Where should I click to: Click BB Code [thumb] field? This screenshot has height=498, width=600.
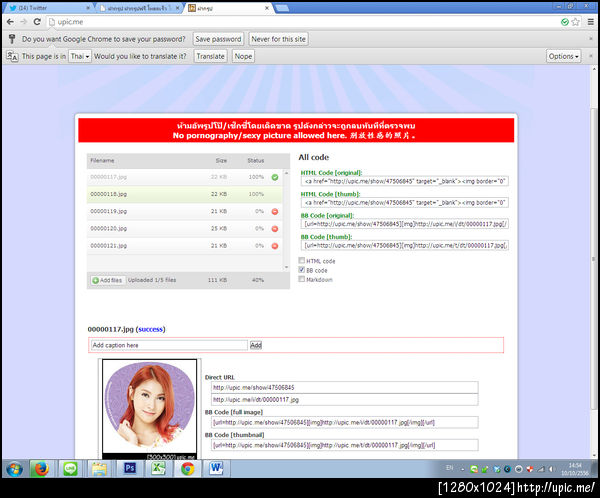click(404, 245)
